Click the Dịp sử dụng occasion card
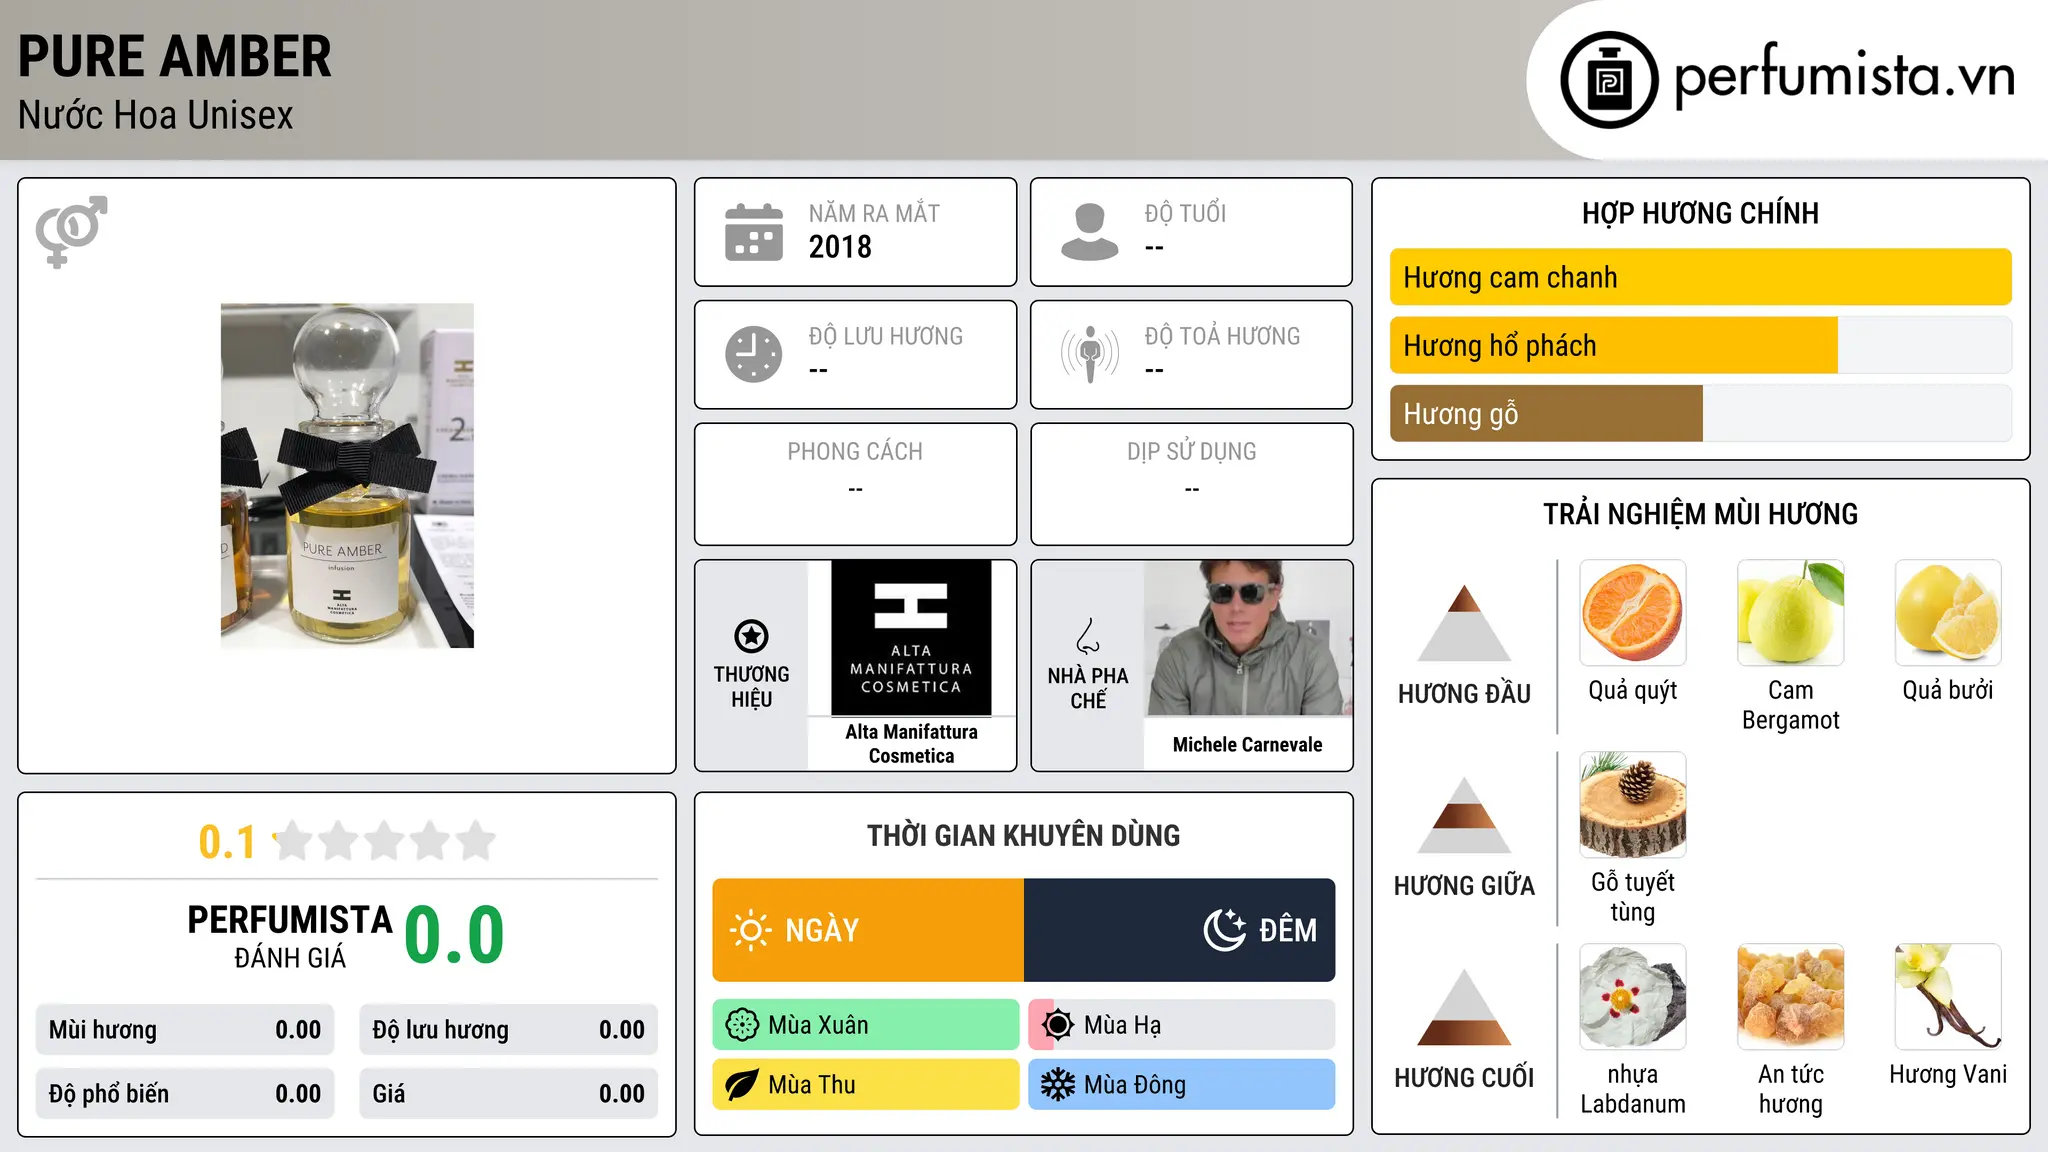Image resolution: width=2048 pixels, height=1152 pixels. point(1192,484)
